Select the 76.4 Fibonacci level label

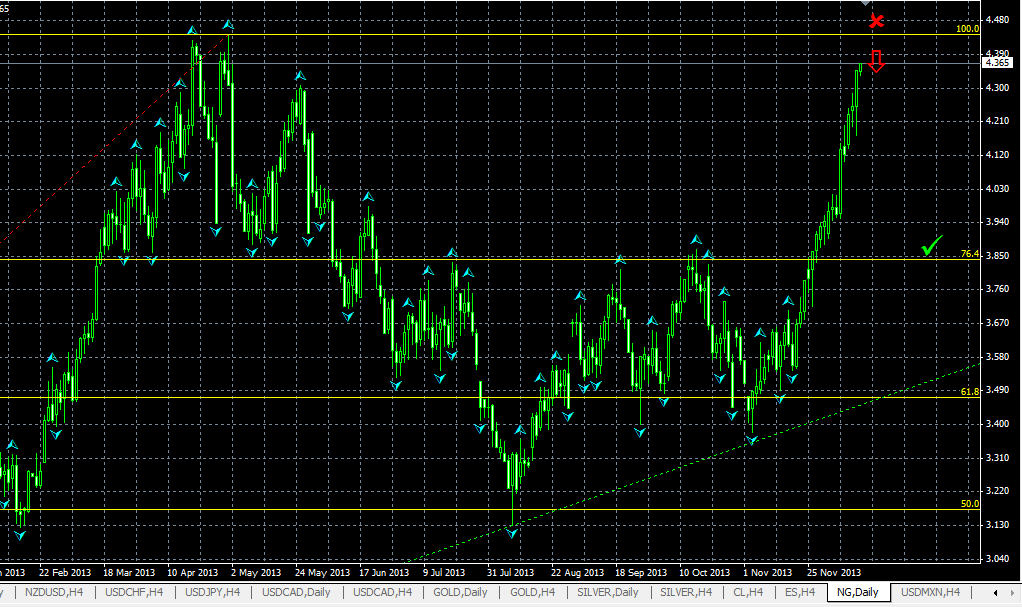pos(967,254)
